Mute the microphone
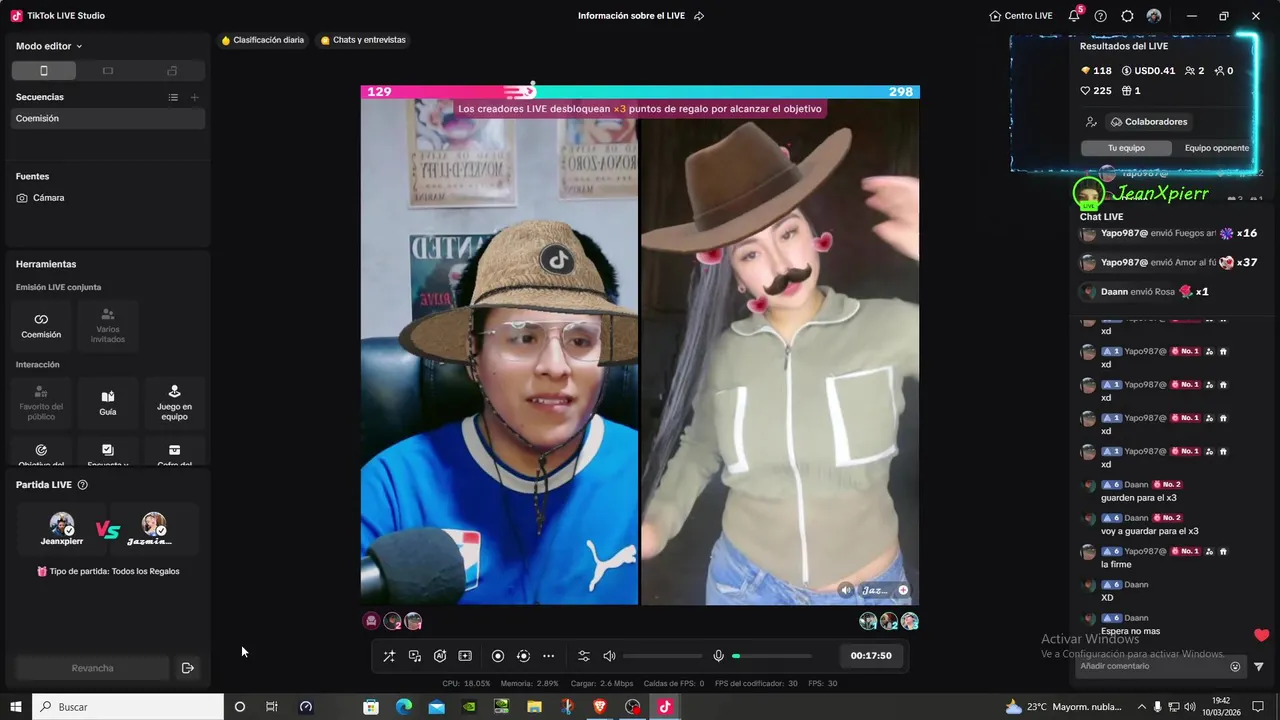This screenshot has height=720, width=1280. click(x=718, y=656)
